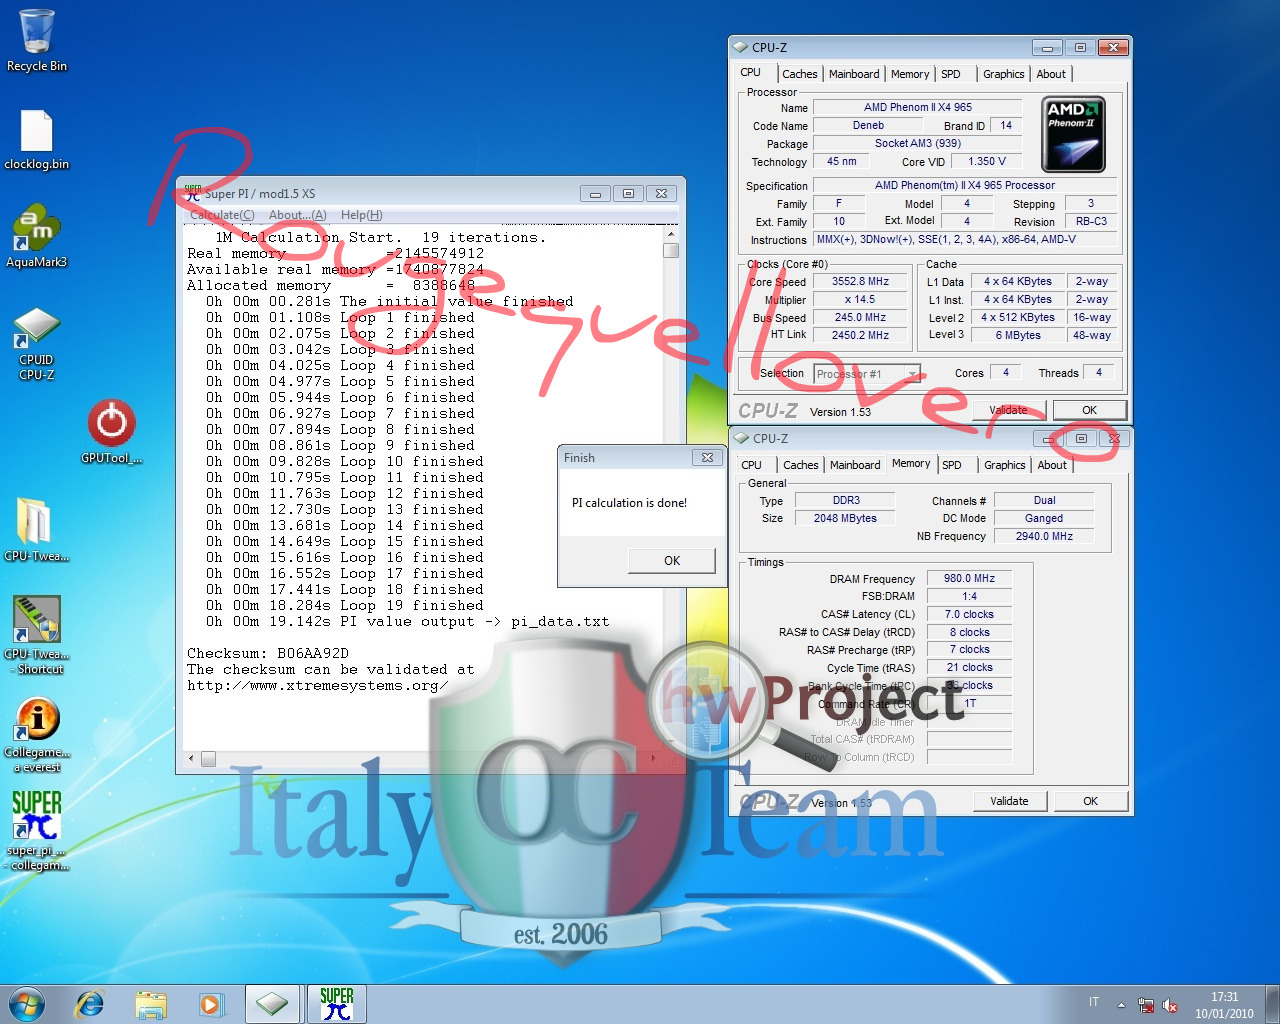This screenshot has height=1024, width=1280.
Task: Switch to About tab in top CPU-Z
Action: point(1051,74)
